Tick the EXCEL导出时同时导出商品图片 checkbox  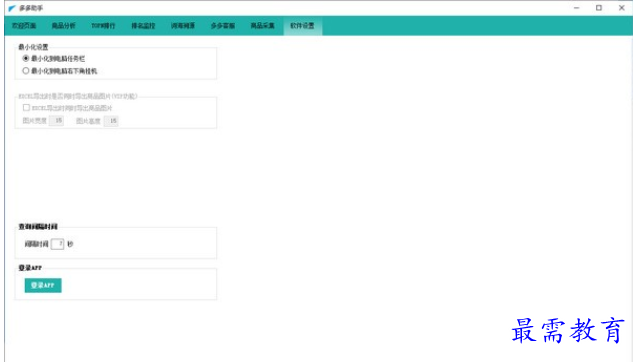[x=26, y=108]
